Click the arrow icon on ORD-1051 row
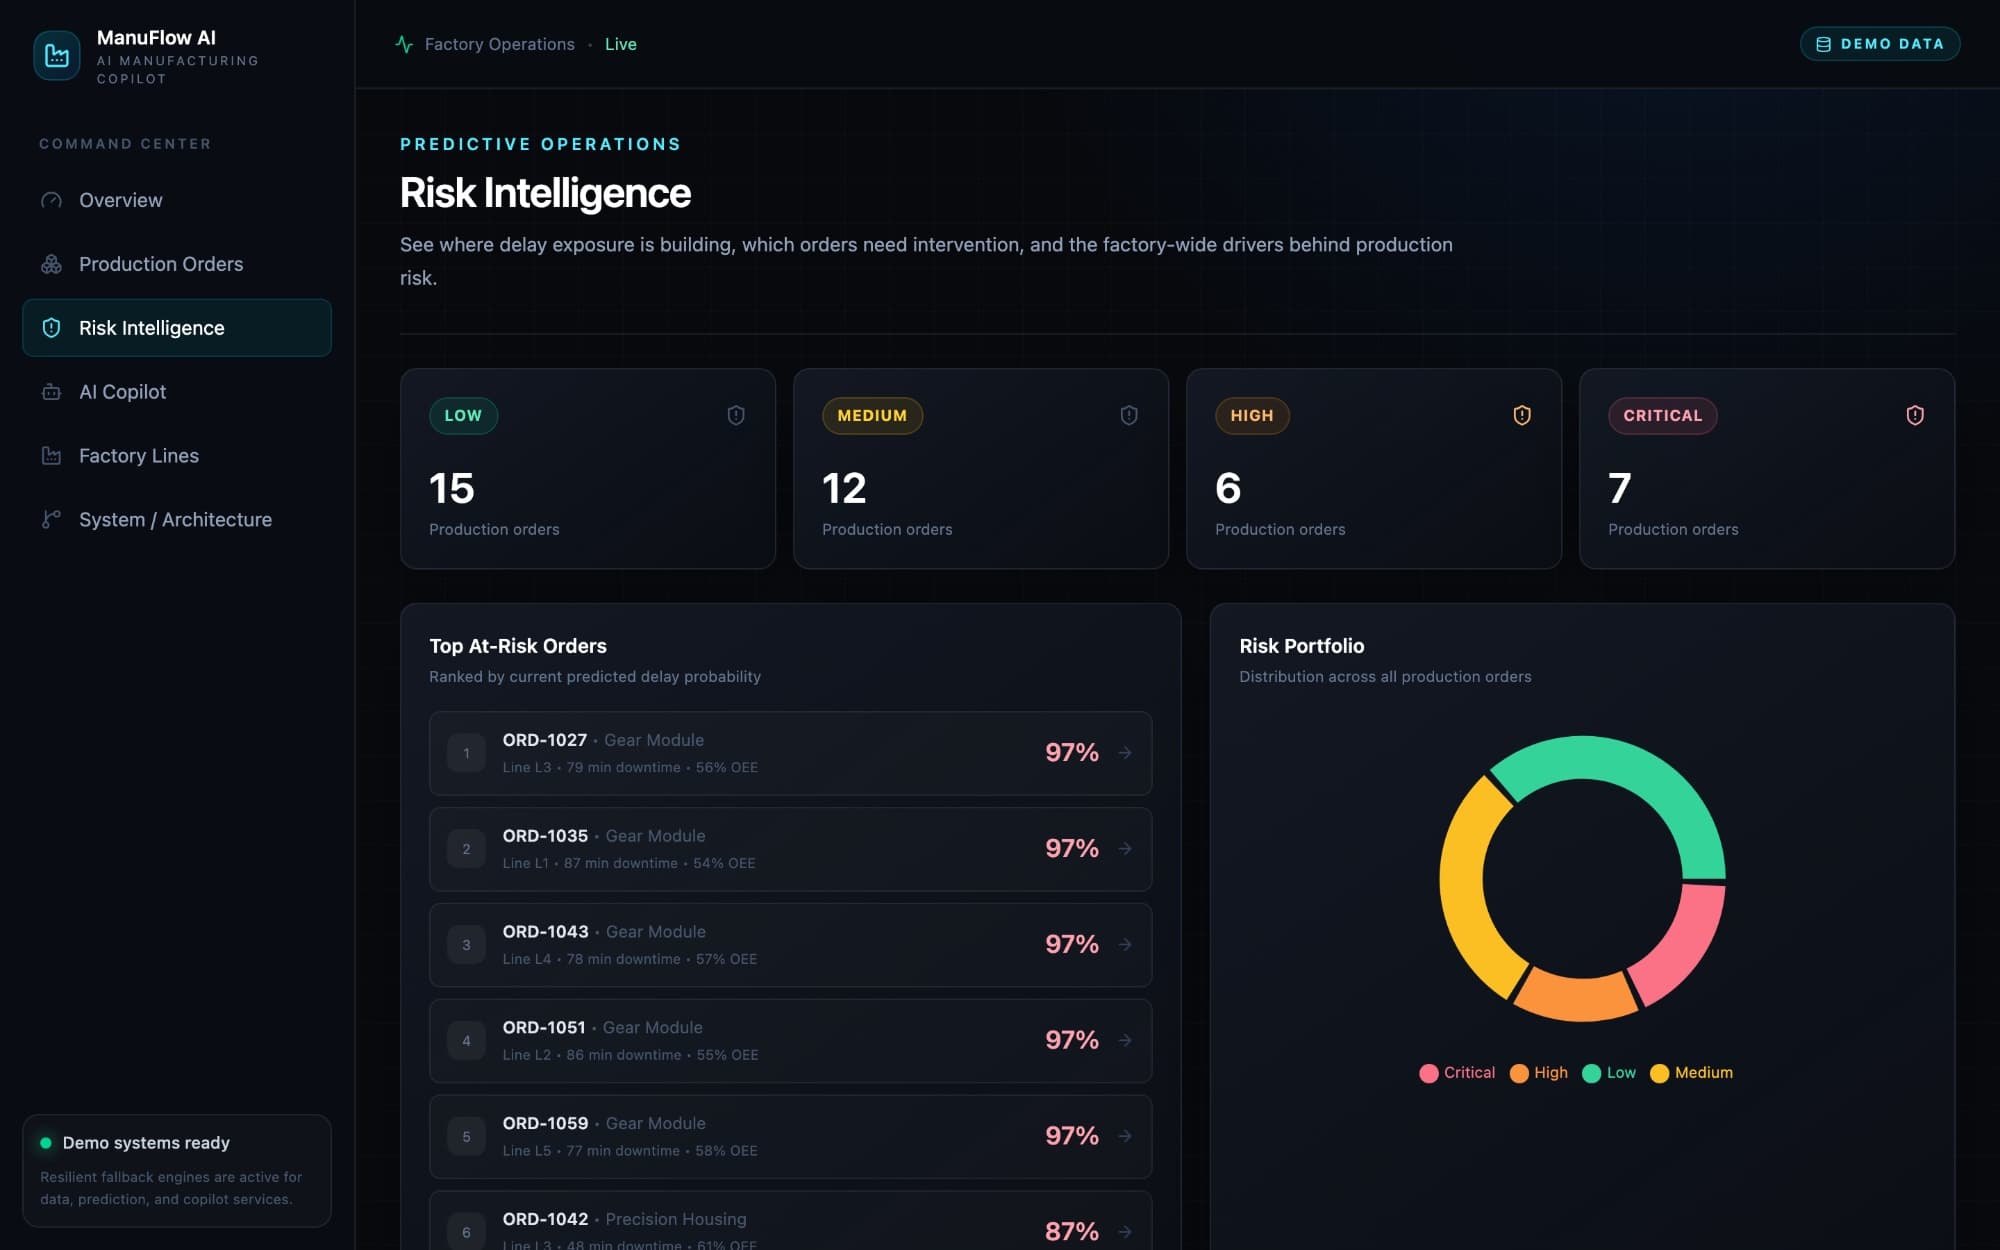This screenshot has width=2000, height=1250. 1125,1041
